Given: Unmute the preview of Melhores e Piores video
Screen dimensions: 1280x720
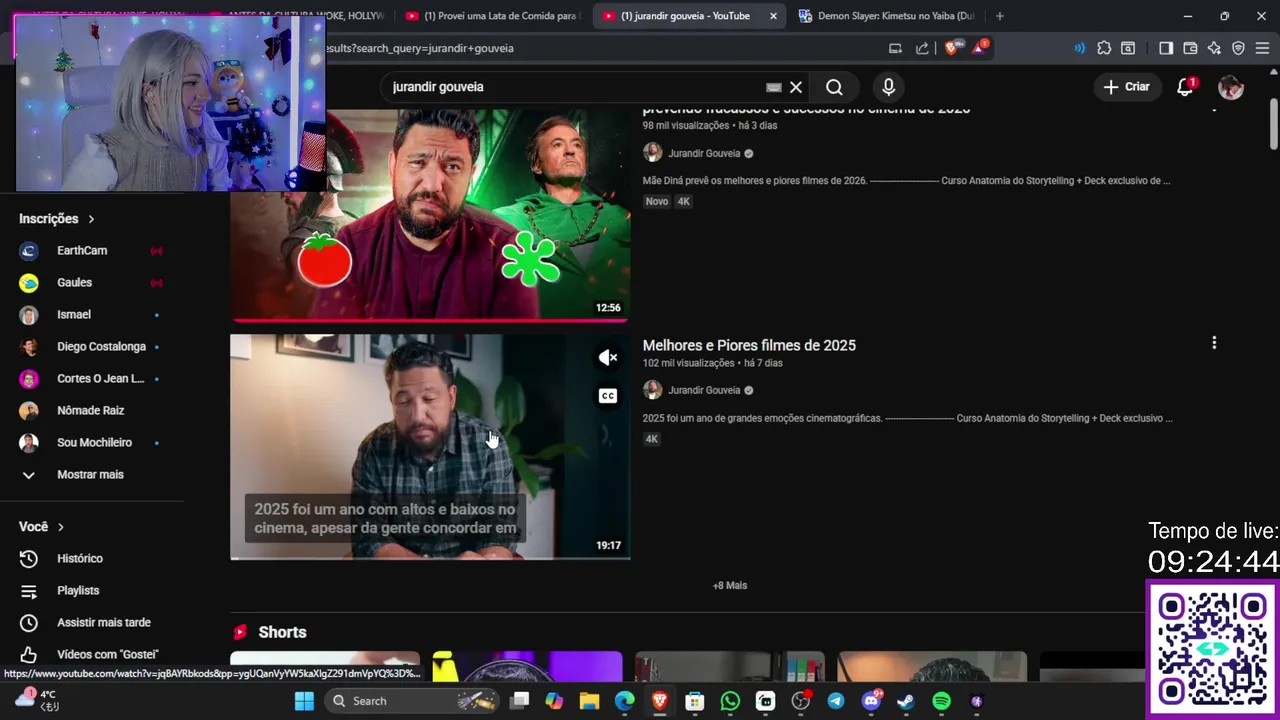Looking at the screenshot, I should tap(607, 357).
